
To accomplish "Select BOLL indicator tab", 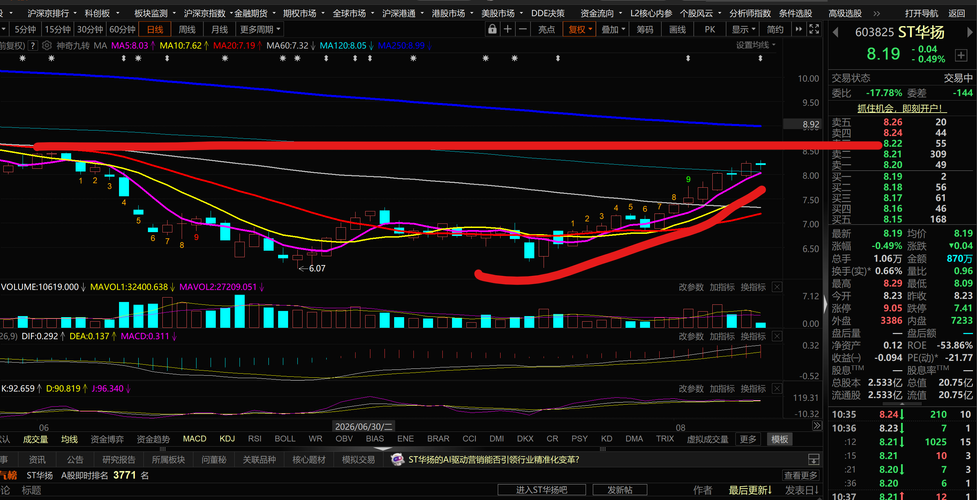I will click(285, 439).
